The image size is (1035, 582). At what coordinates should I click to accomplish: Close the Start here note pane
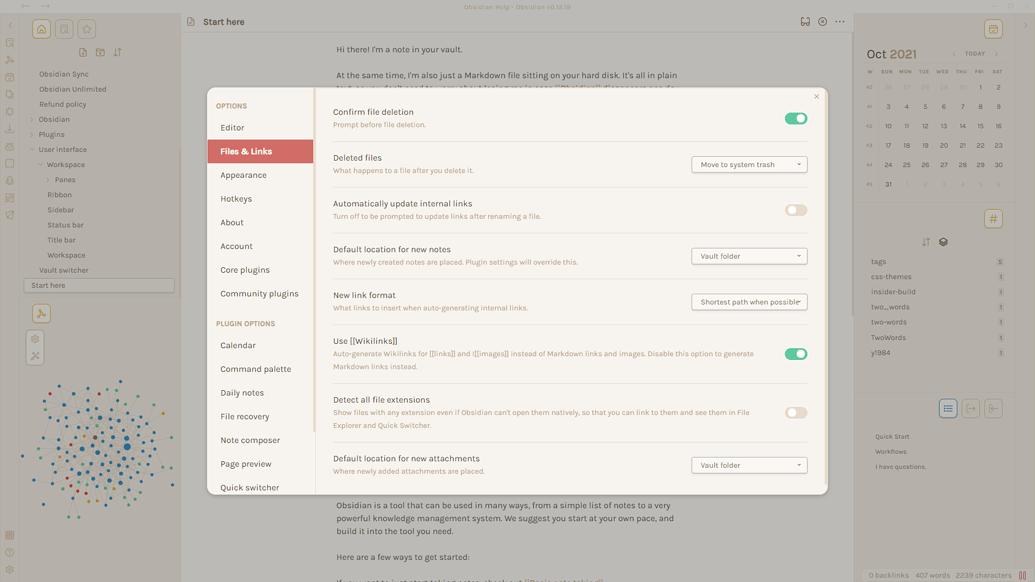click(x=822, y=22)
